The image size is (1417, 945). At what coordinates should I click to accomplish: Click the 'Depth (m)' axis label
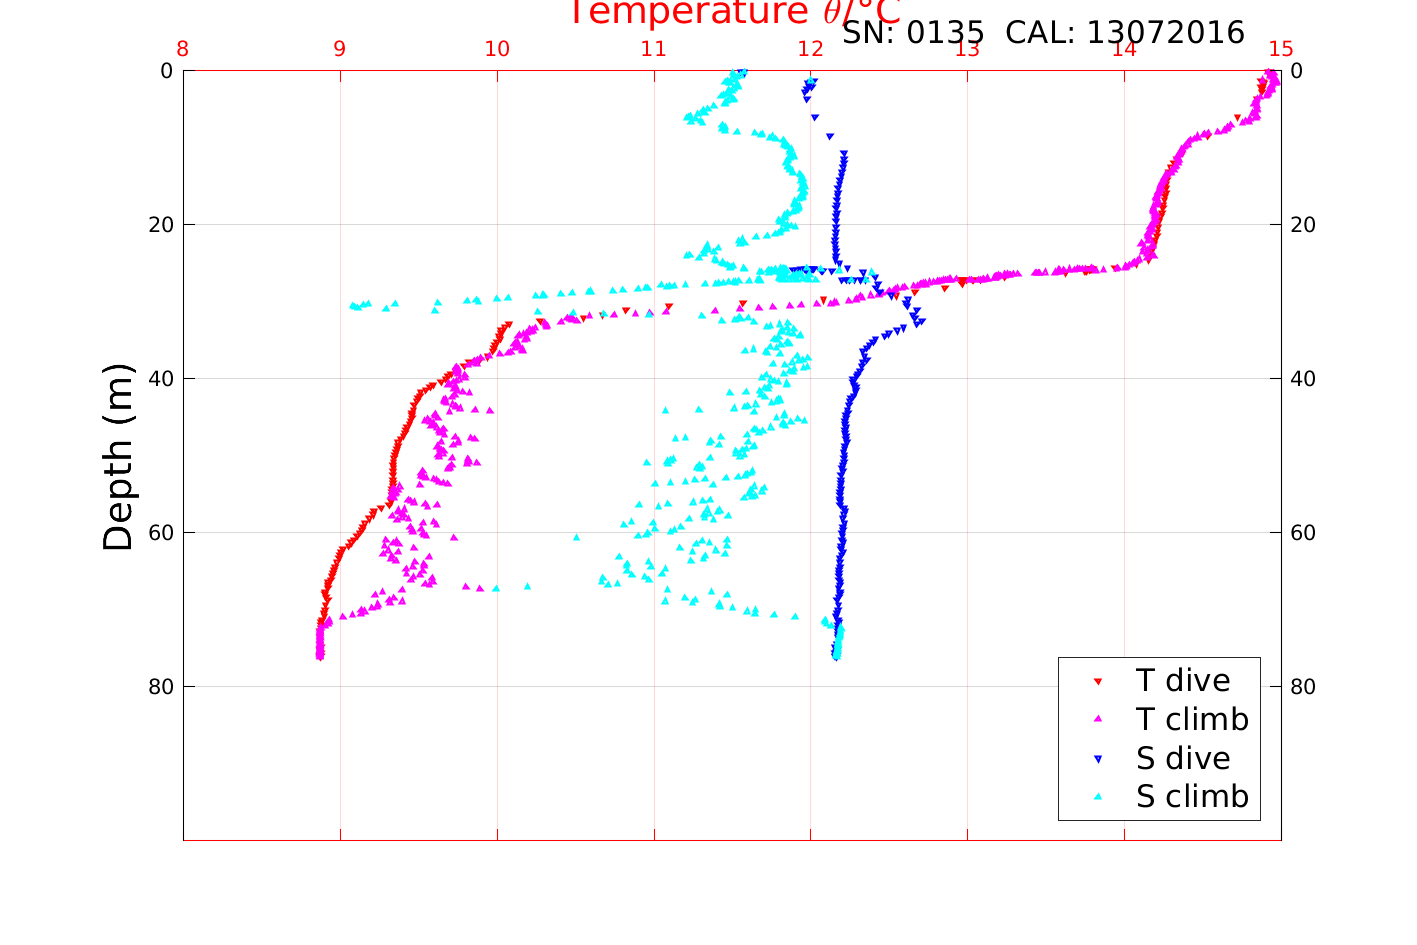click(118, 456)
